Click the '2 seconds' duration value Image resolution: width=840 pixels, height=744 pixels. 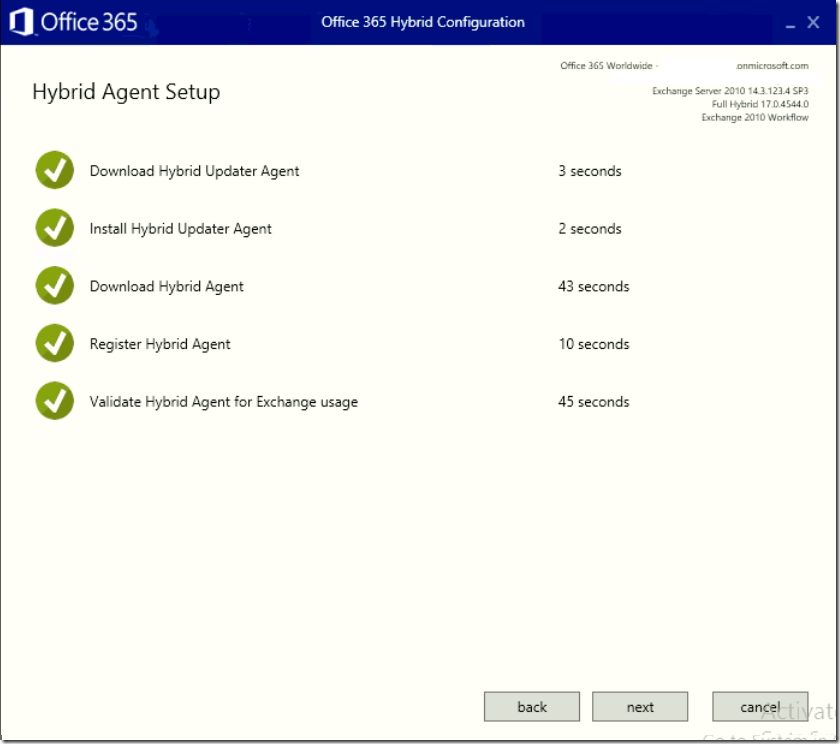[x=590, y=229]
